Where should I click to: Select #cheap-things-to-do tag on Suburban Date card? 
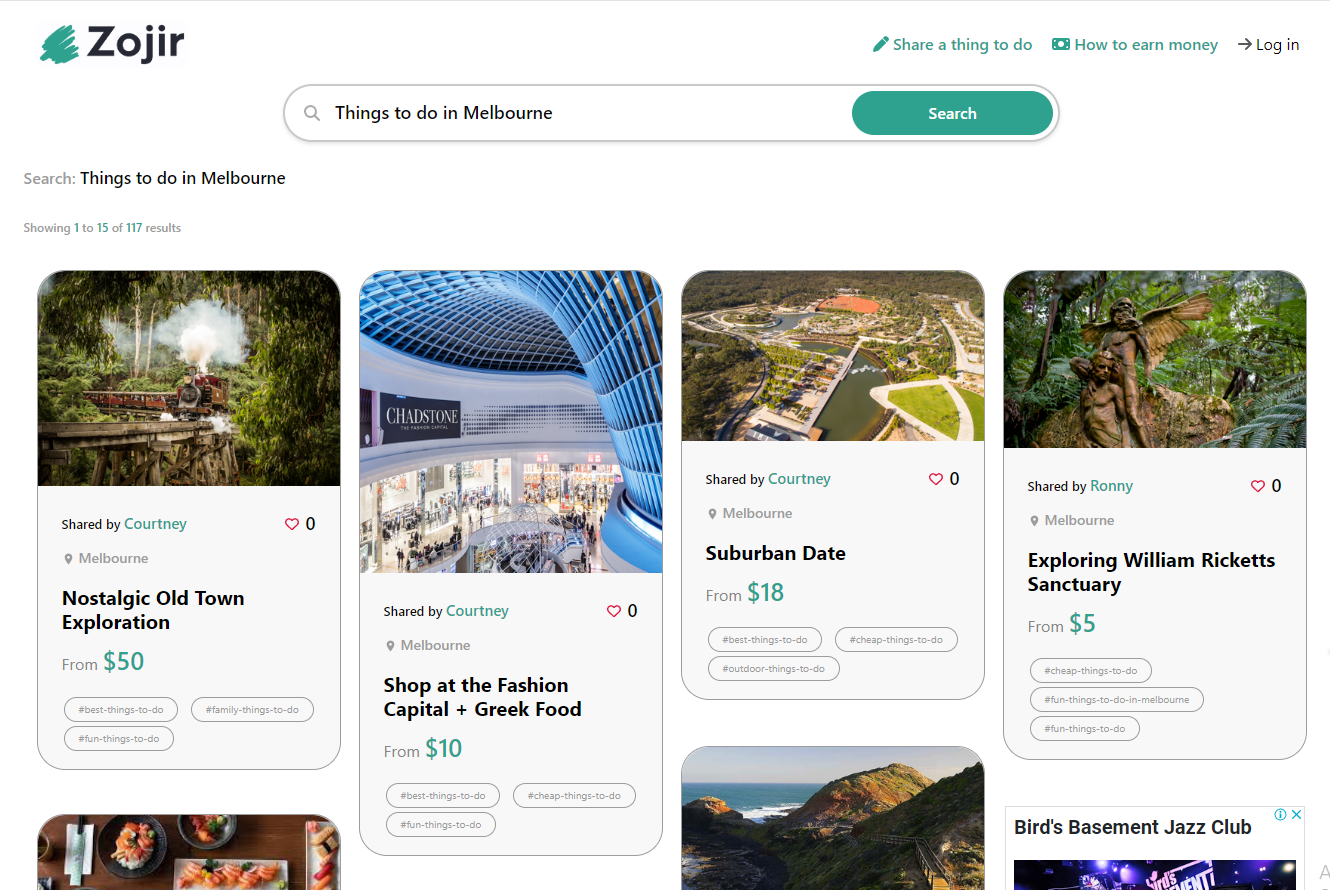896,640
